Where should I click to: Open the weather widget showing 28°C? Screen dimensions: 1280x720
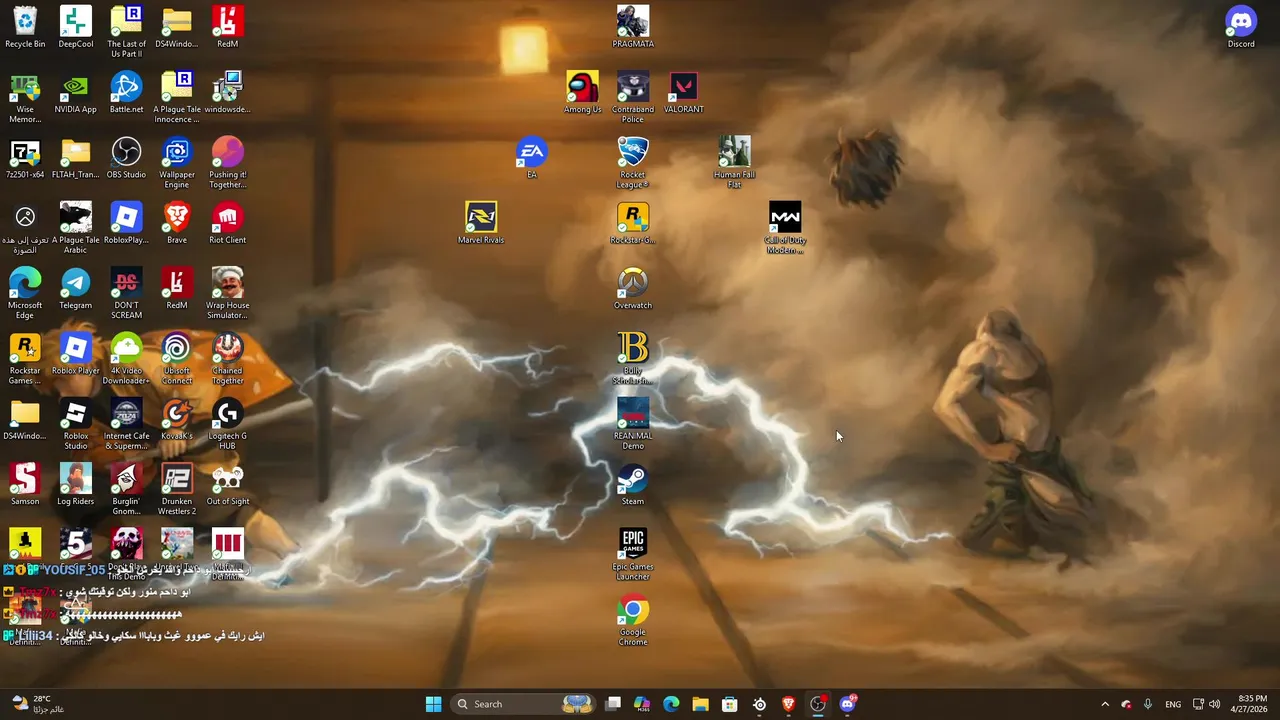(x=38, y=704)
